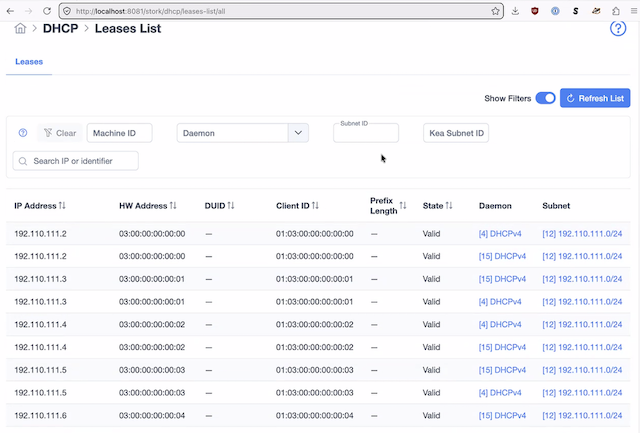Focus the Subnet ID input field
Screen dimensions: 640x433
pyautogui.click(x=366, y=133)
